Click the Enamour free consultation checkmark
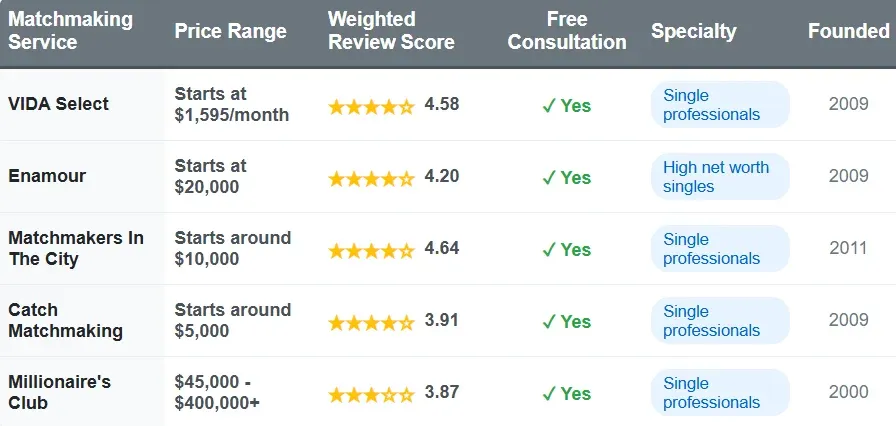This screenshot has height=426, width=896. tap(548, 177)
